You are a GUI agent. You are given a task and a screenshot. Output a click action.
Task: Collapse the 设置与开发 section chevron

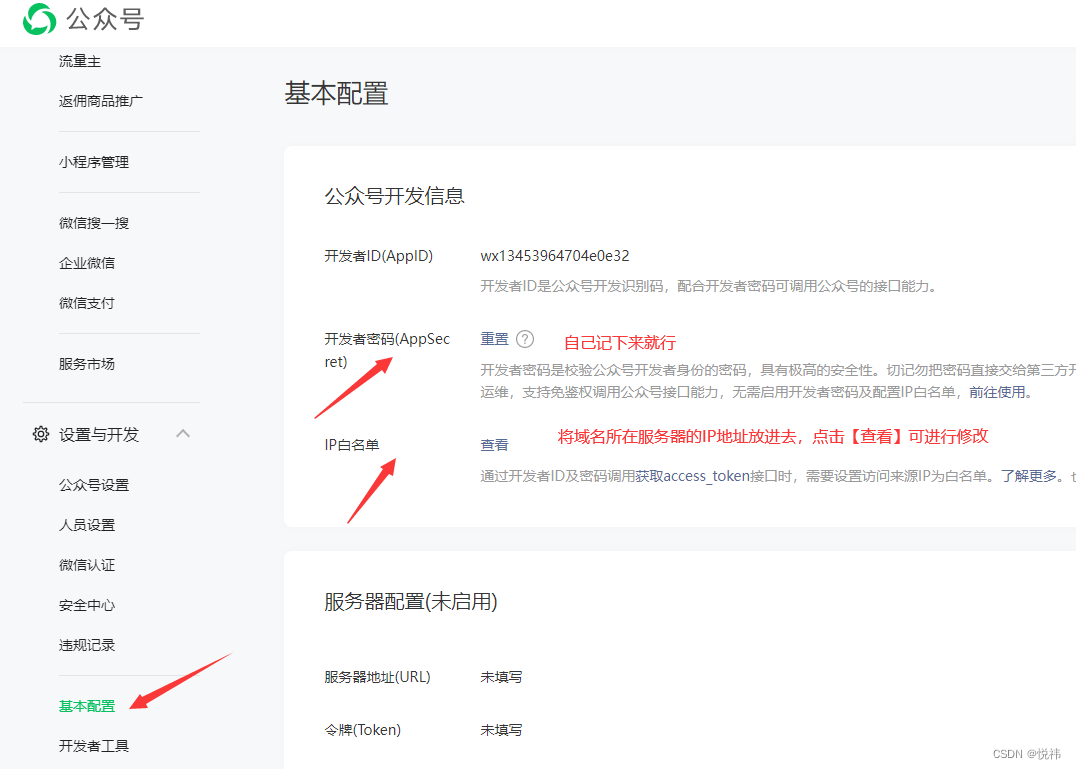point(183,434)
